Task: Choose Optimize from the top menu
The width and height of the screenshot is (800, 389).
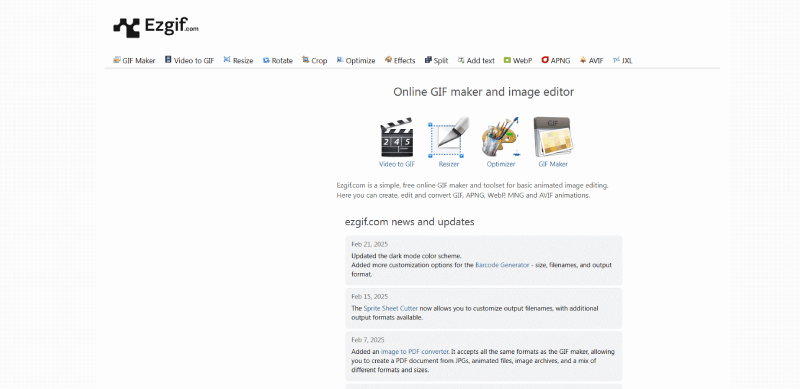Action: coord(360,60)
